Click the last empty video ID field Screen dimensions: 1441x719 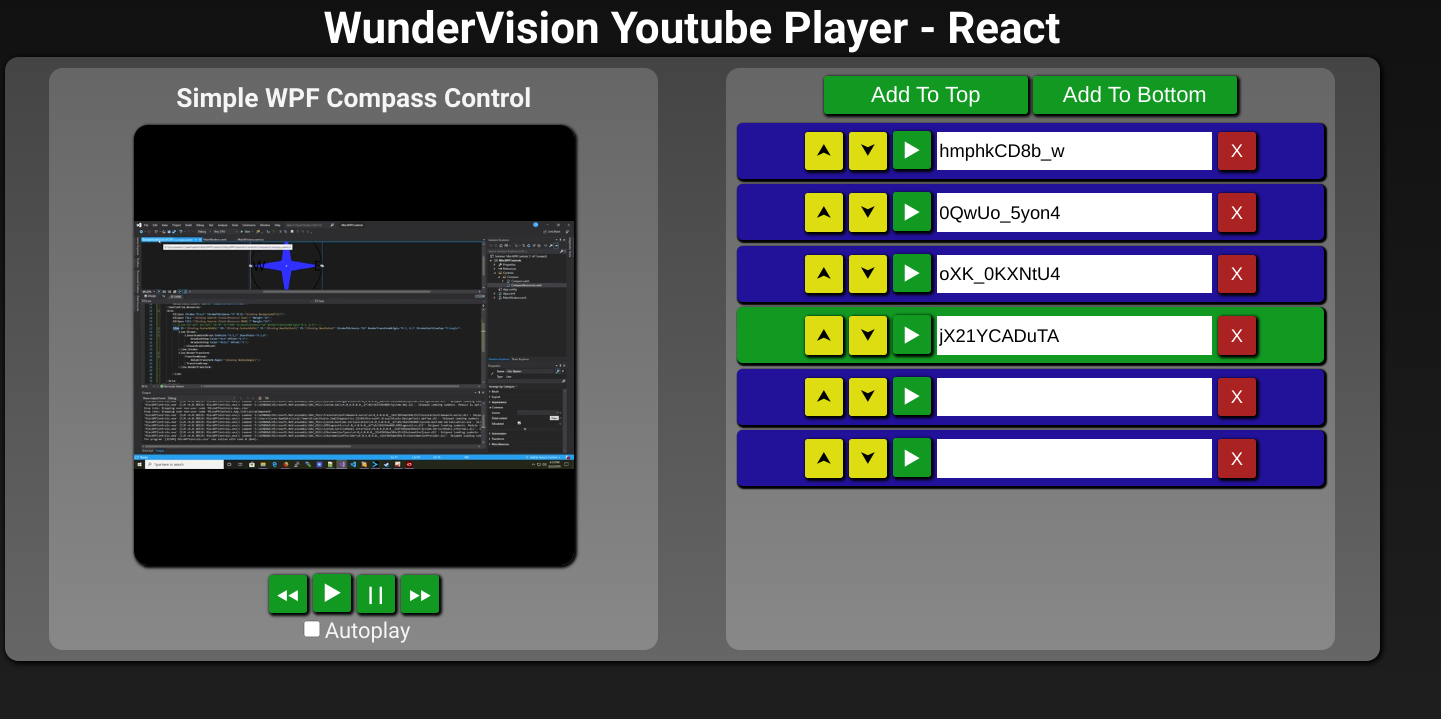click(1073, 459)
